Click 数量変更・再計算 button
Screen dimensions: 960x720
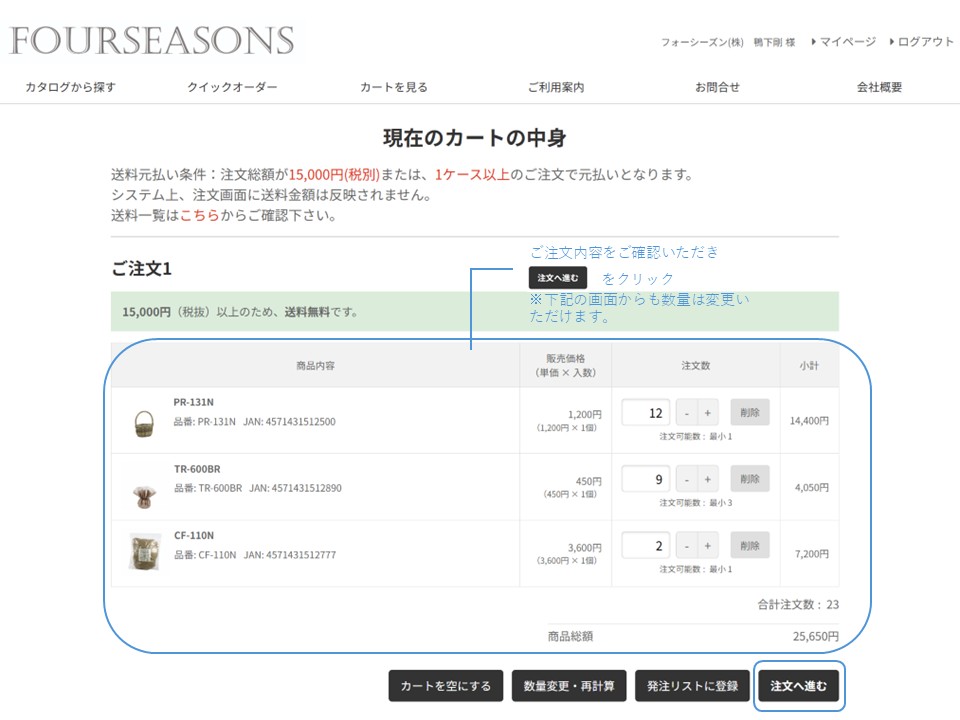[x=569, y=686]
